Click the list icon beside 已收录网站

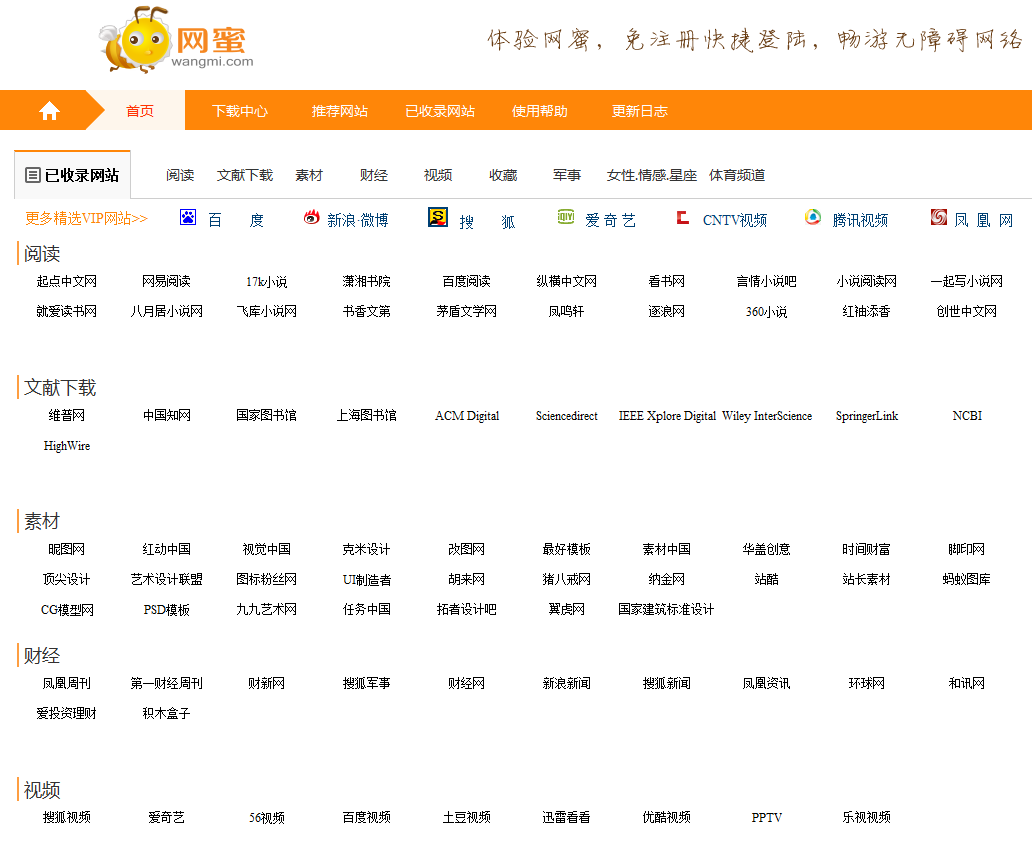tap(32, 175)
